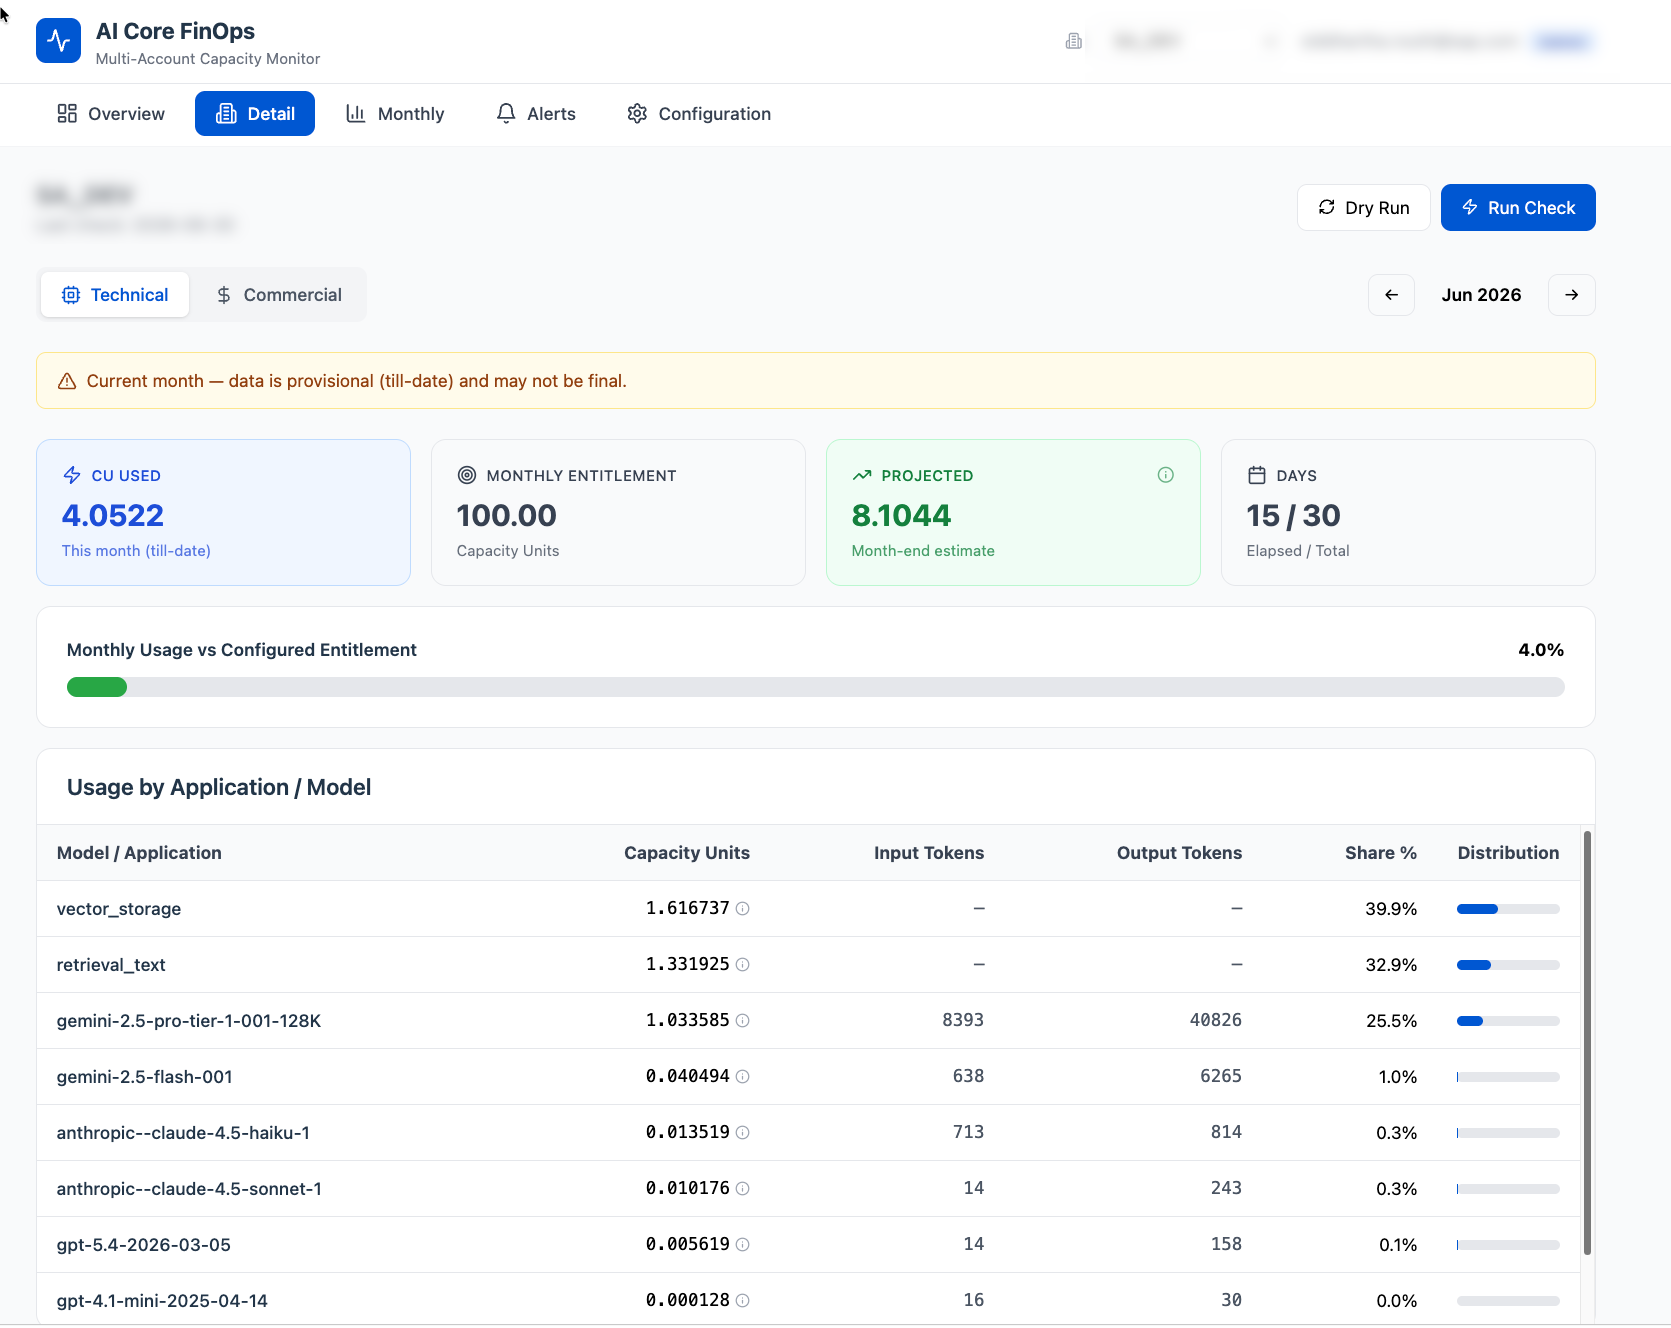Open the Monthly tab
This screenshot has width=1671, height=1328.
click(395, 114)
